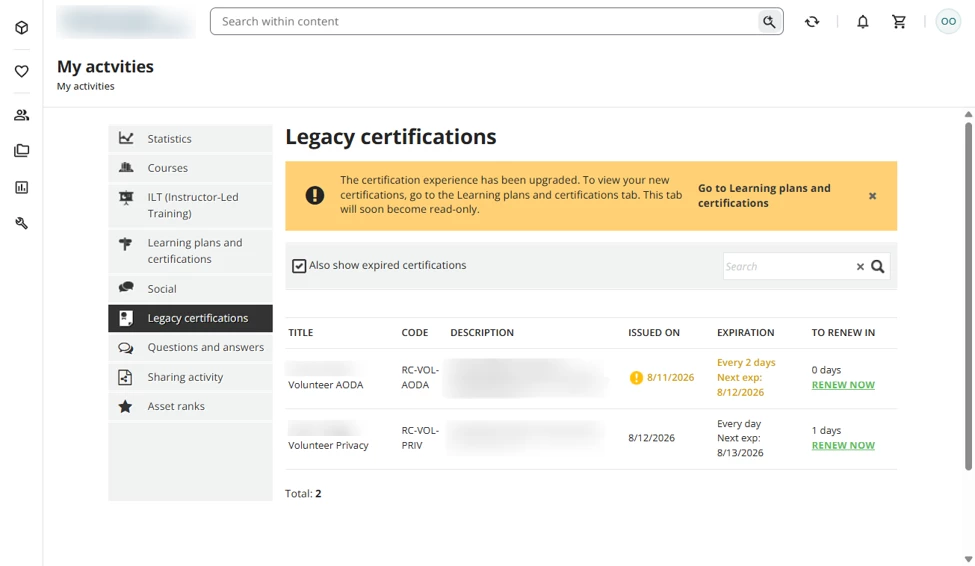
Task: Click the DESCRIPTION column header
Action: (482, 333)
